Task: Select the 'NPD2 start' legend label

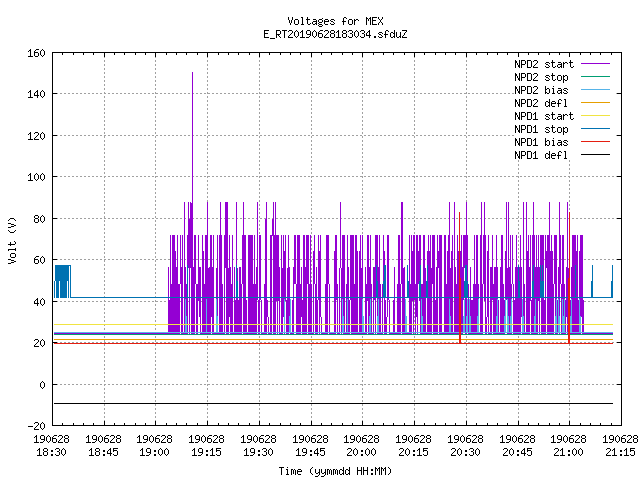Action: 544,64
